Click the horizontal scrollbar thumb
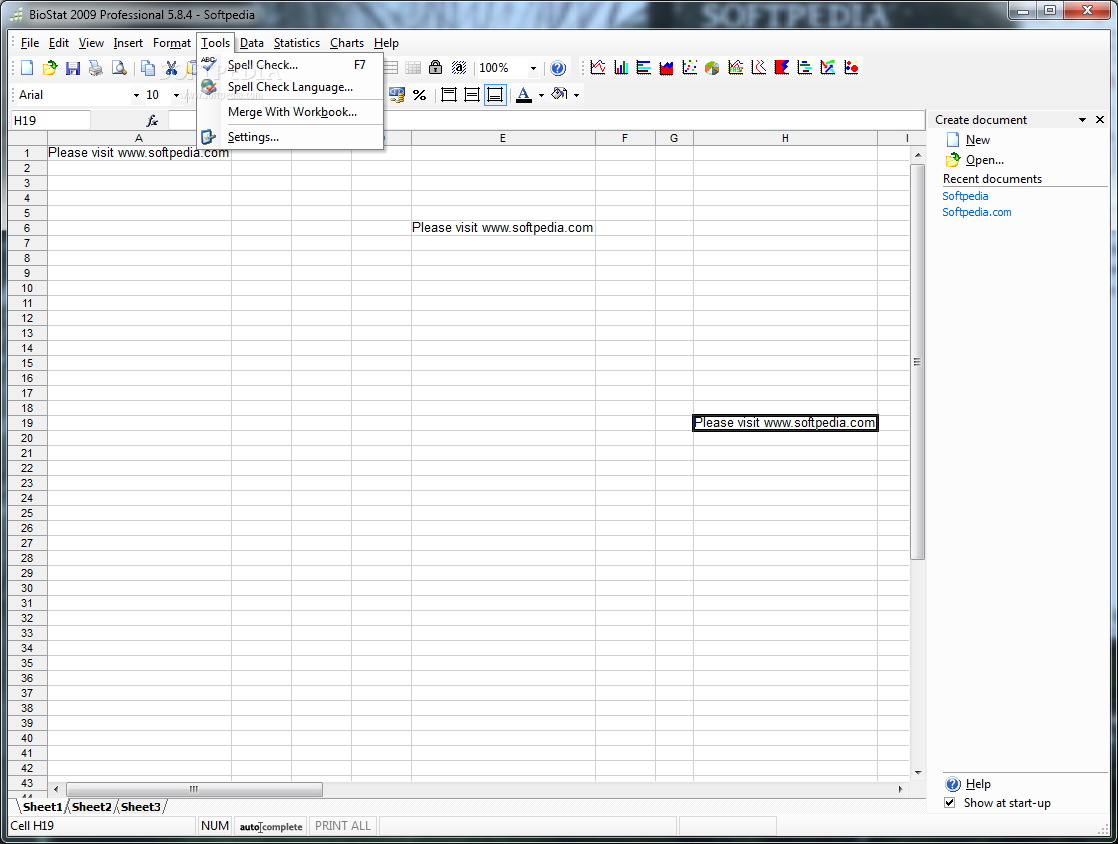The width and height of the screenshot is (1118, 844). (x=194, y=789)
